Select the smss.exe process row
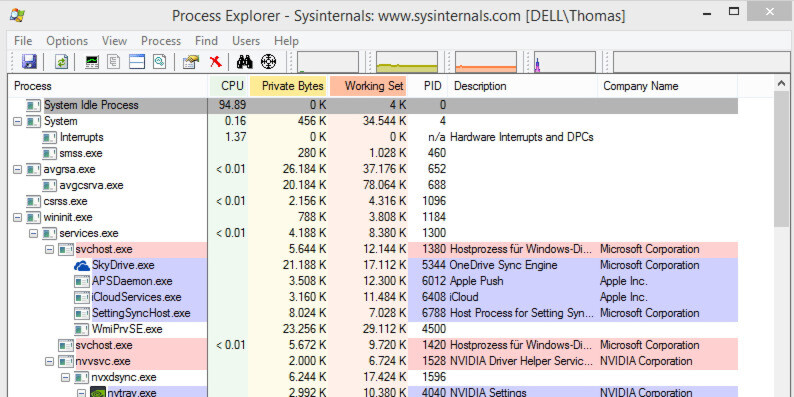This screenshot has width=794, height=397. click(x=373, y=153)
